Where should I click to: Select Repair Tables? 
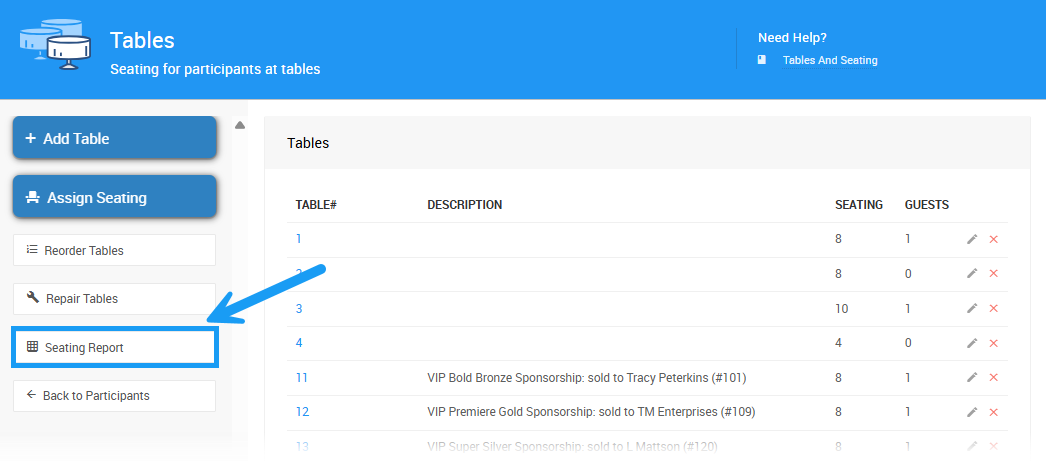pos(114,298)
